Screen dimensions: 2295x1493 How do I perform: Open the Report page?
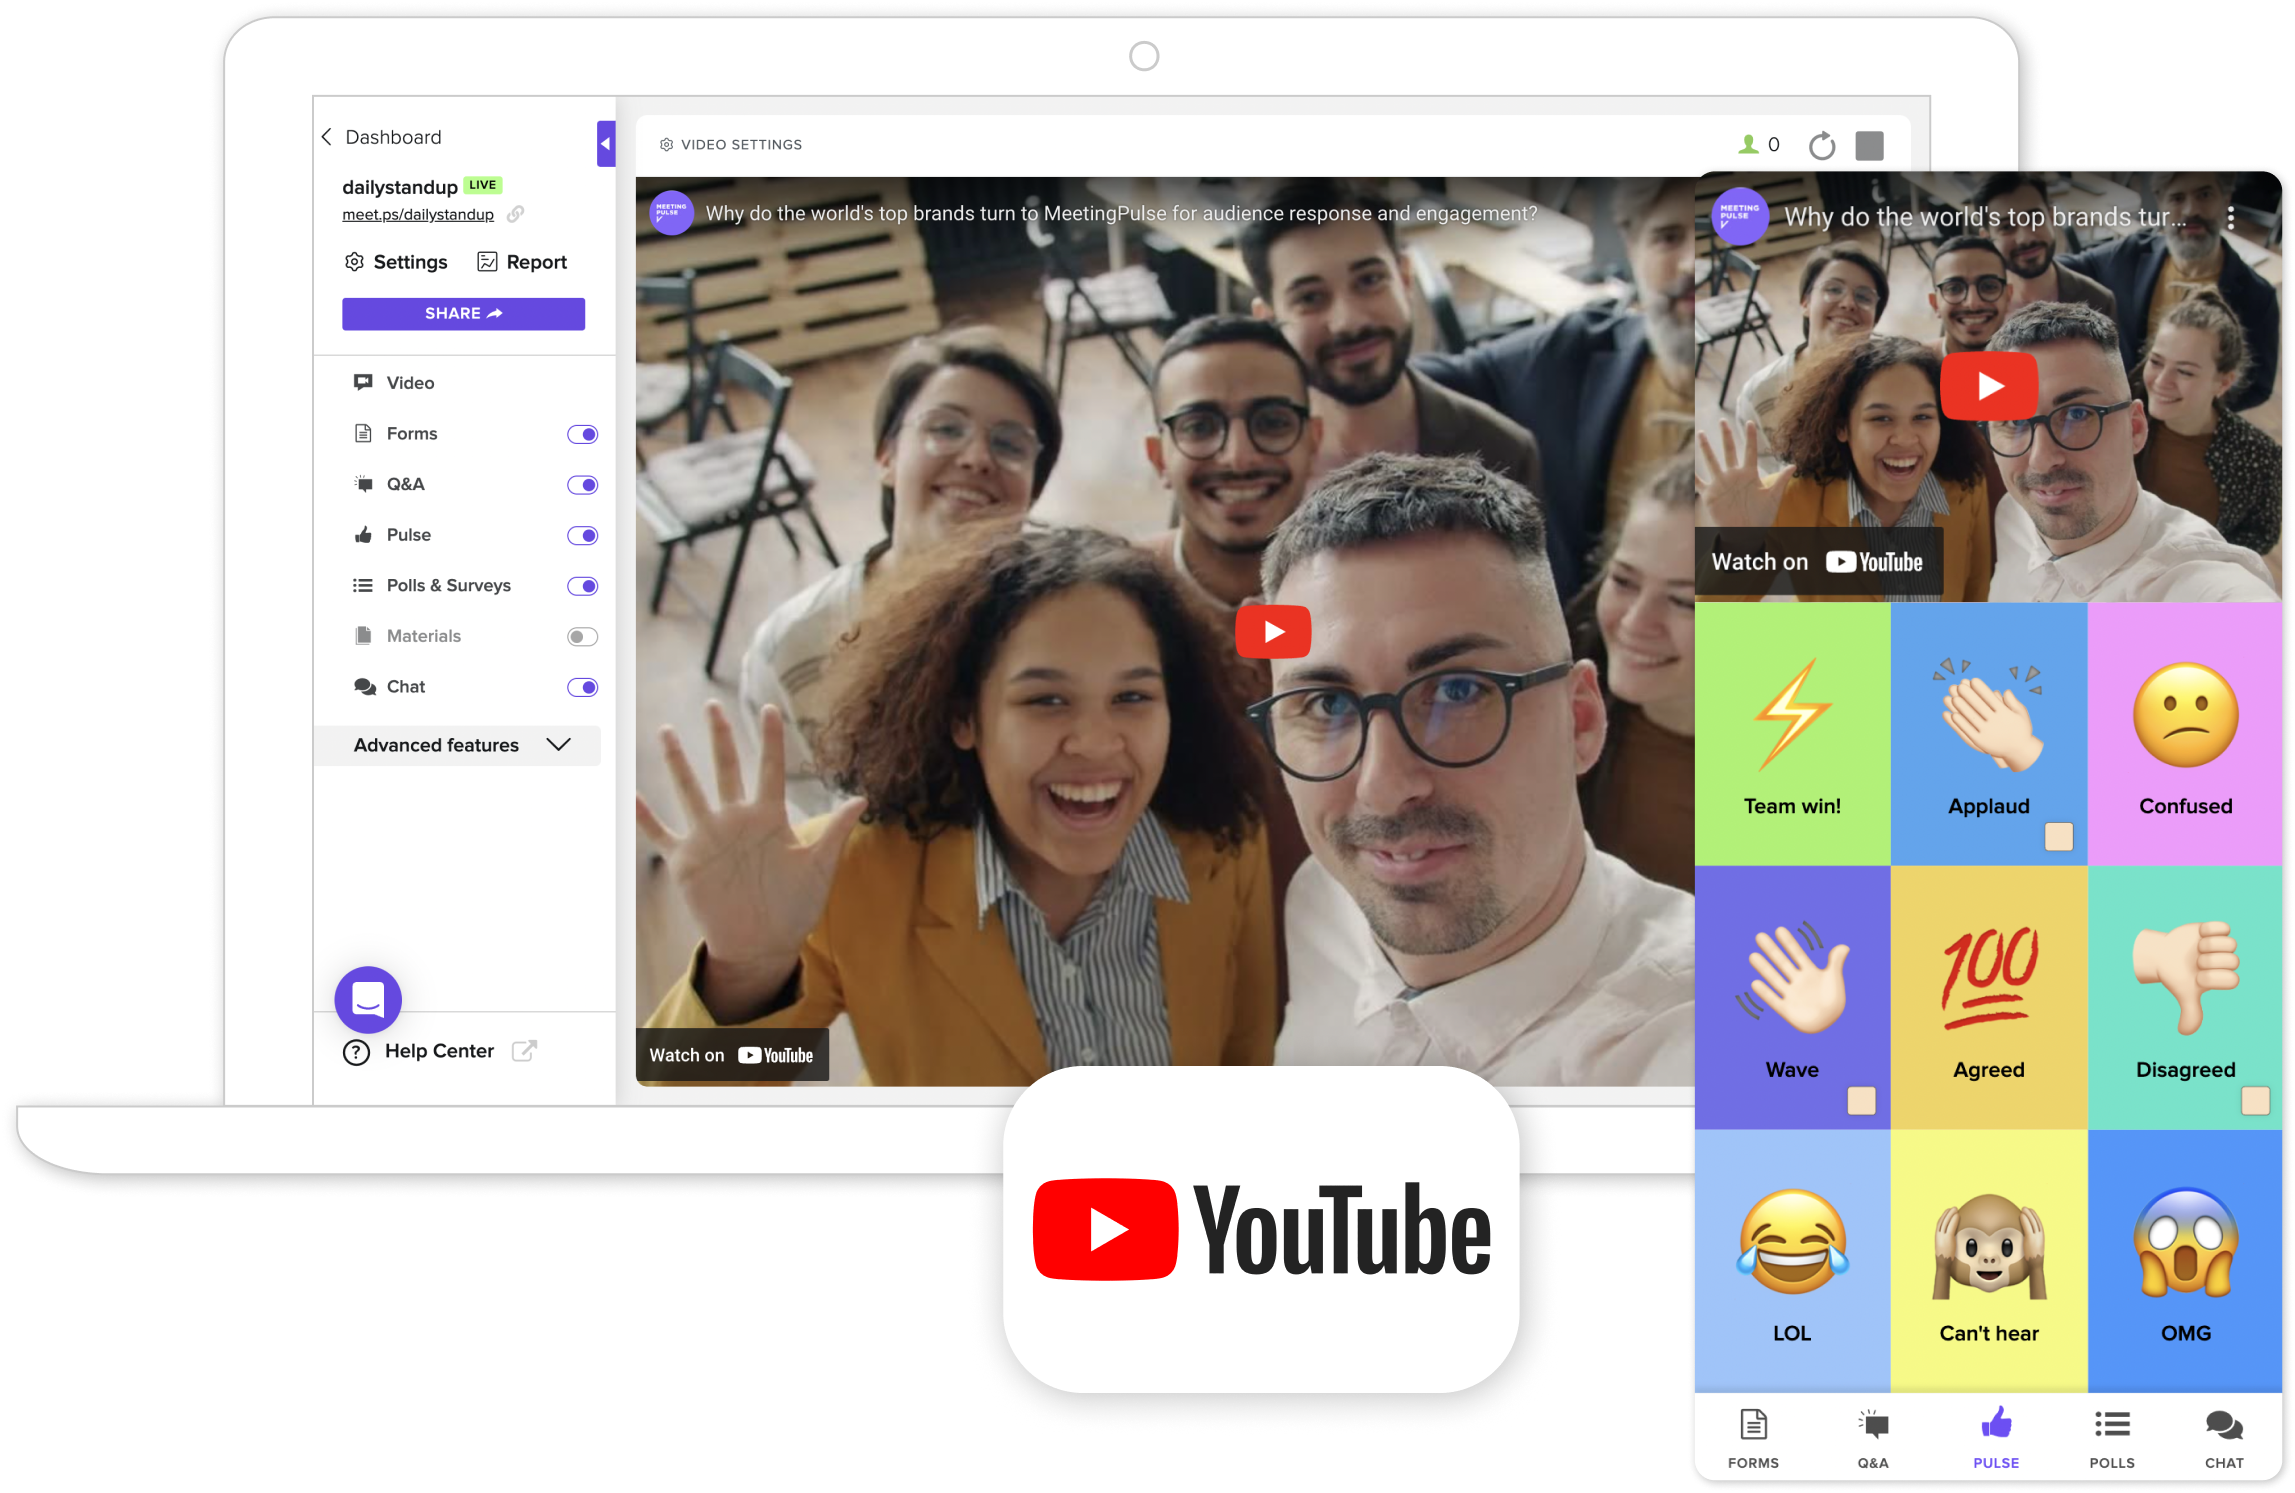pyautogui.click(x=522, y=262)
